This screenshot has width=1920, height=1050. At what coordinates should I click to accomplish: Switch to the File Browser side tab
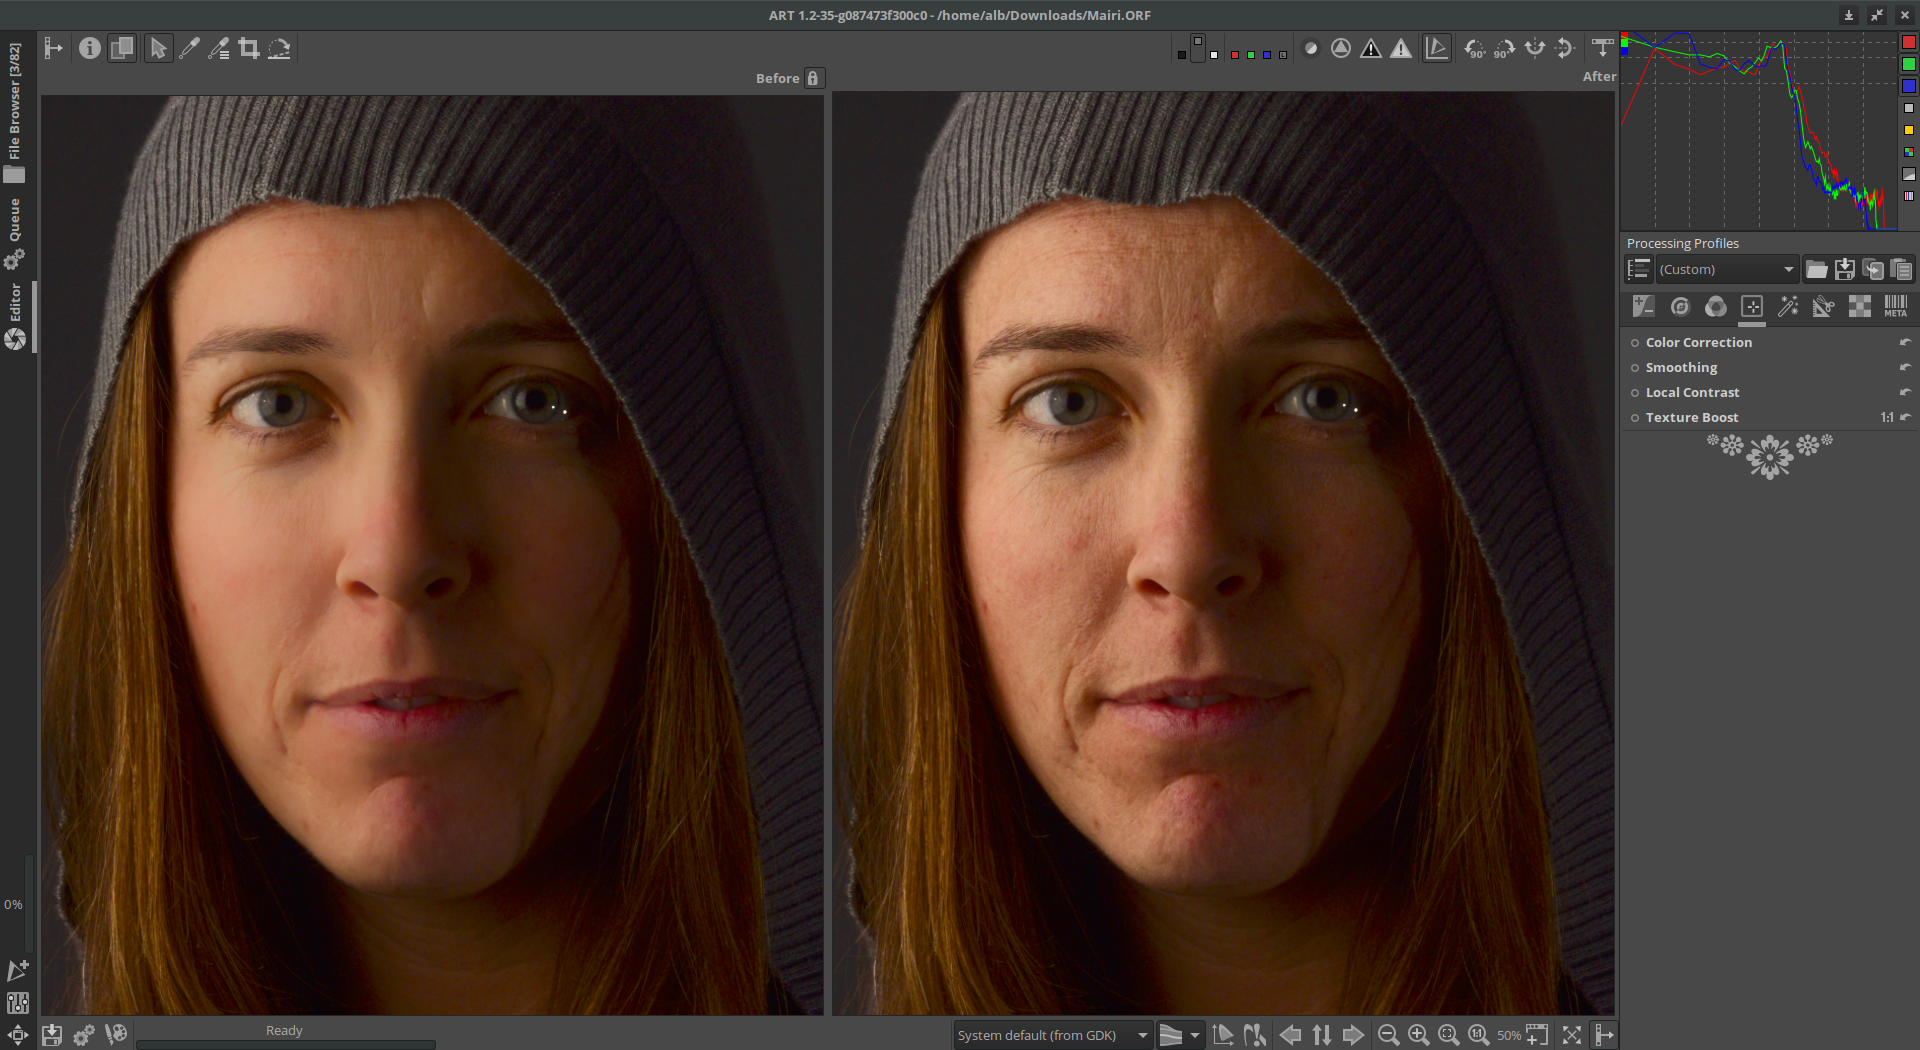coord(14,112)
